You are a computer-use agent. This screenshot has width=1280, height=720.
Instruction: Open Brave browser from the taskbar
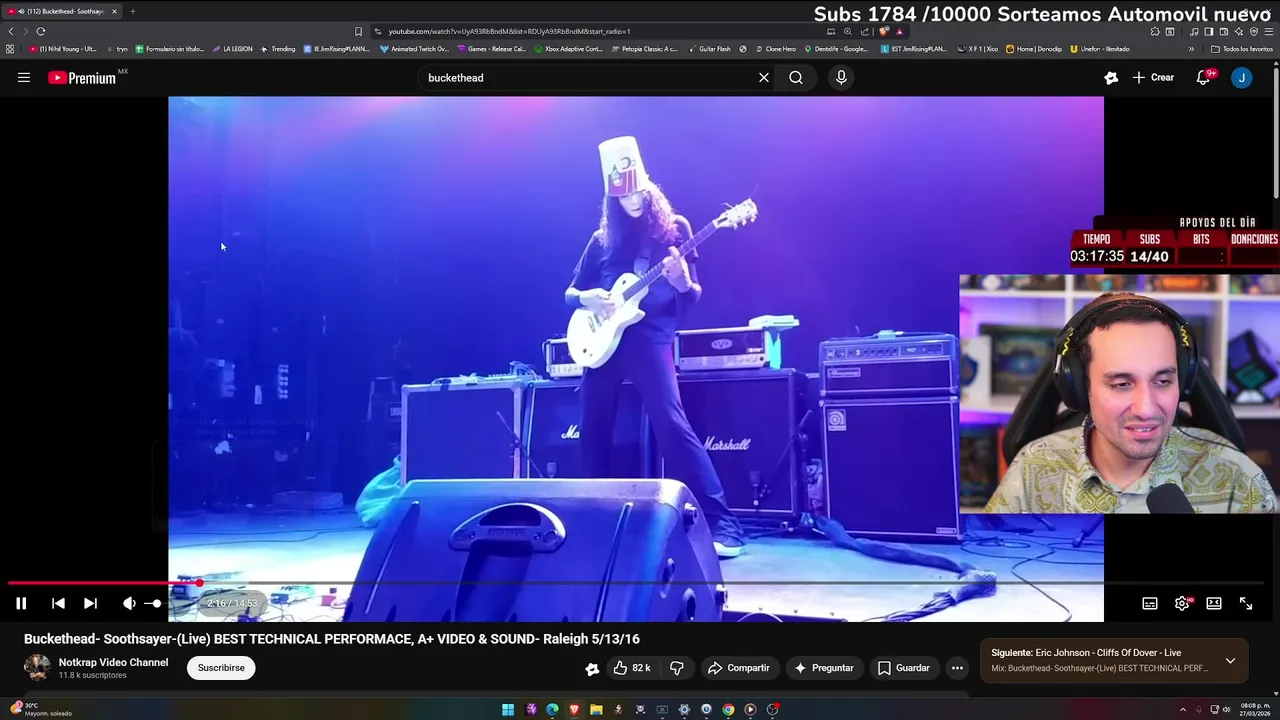pyautogui.click(x=574, y=710)
